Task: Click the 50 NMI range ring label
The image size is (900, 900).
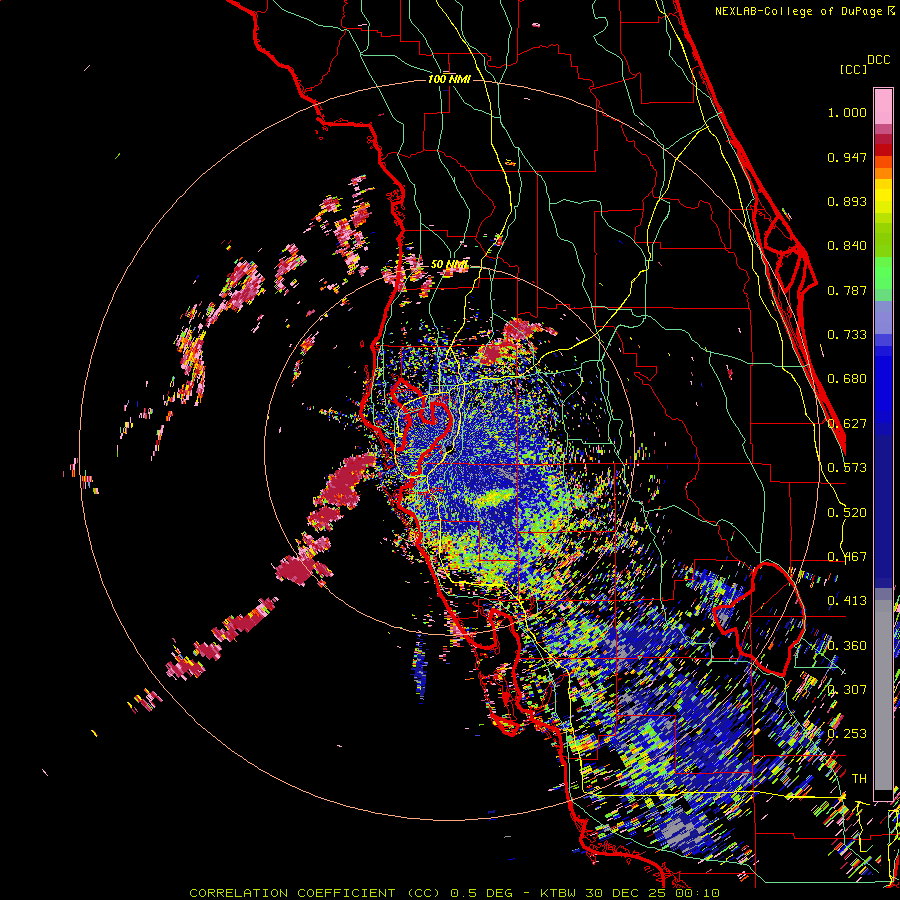Action: pos(449,265)
